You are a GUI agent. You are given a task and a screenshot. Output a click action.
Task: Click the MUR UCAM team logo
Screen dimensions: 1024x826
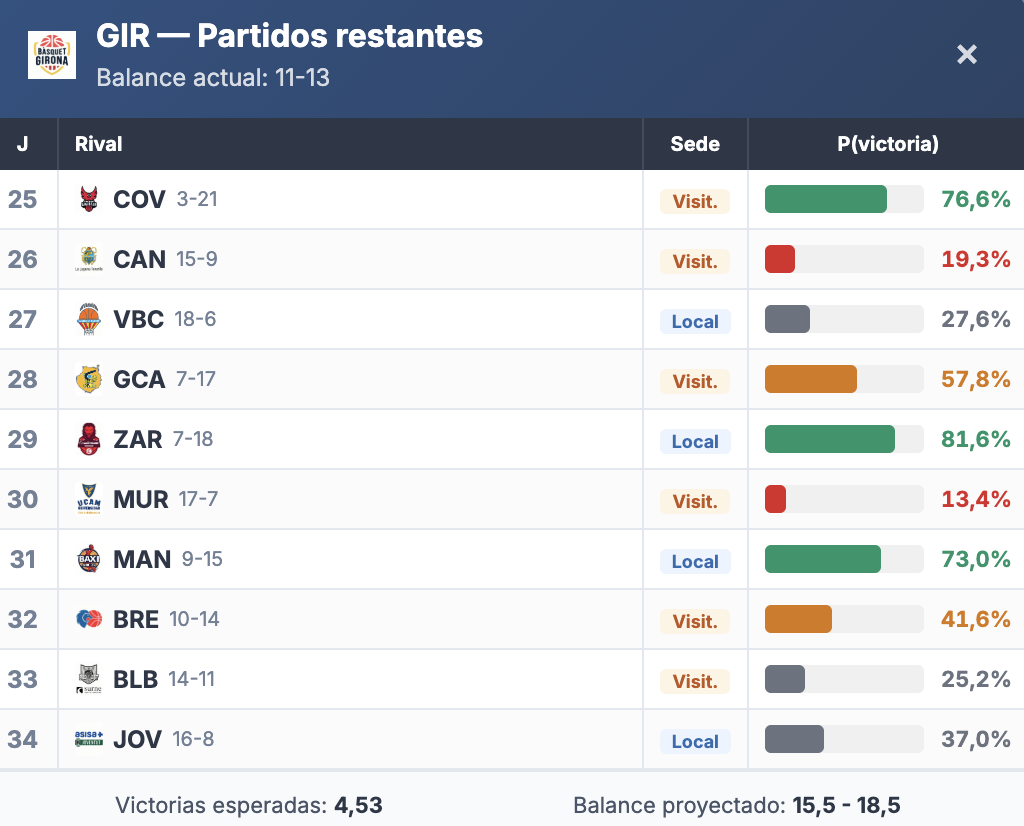pos(89,499)
